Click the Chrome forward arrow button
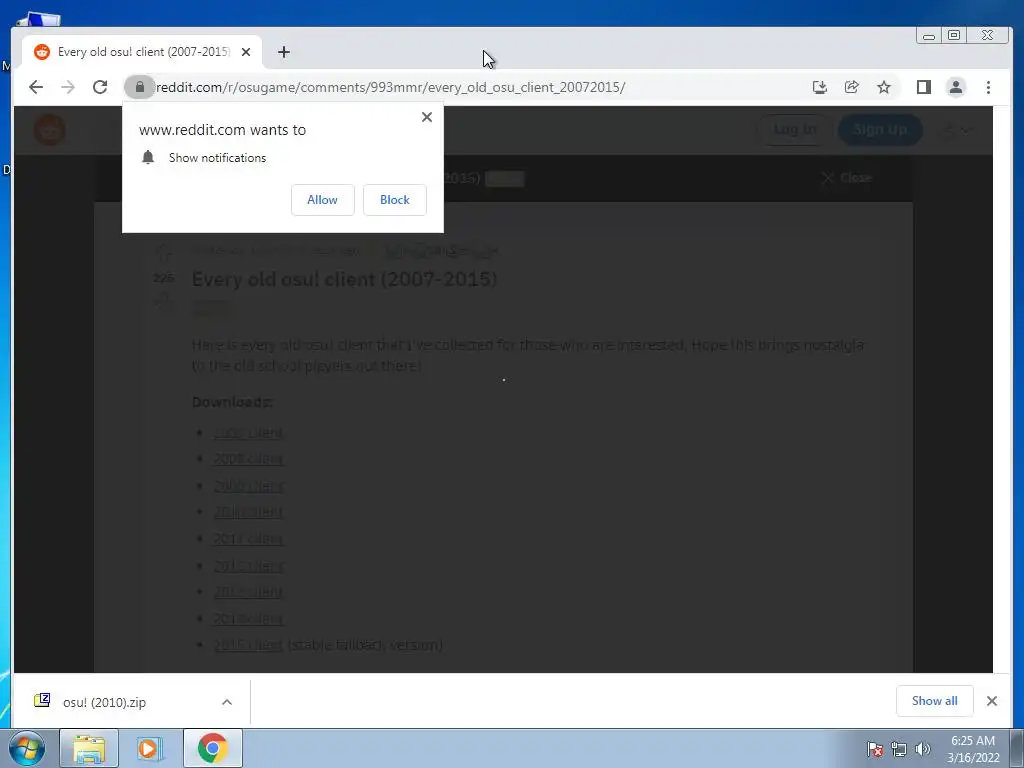Screen dimensions: 1024x768 68,87
